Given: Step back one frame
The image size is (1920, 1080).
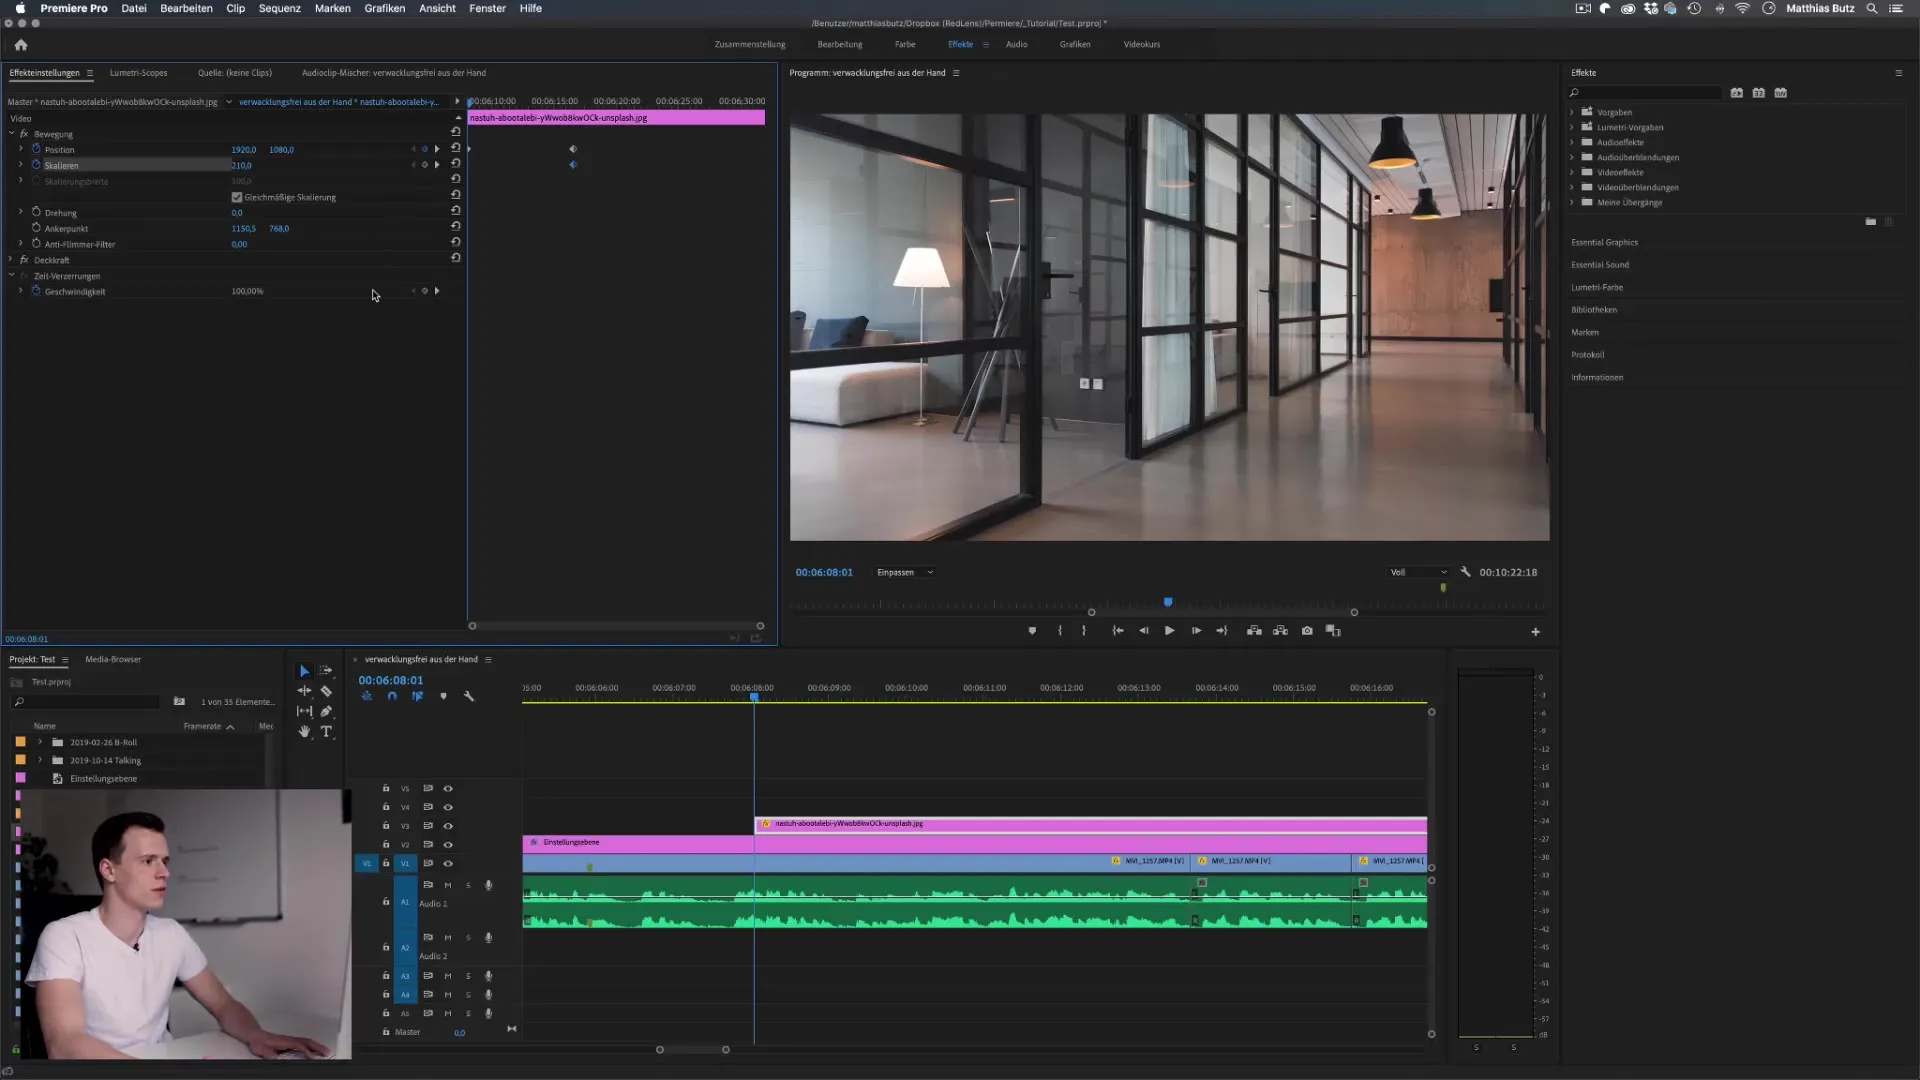Looking at the screenshot, I should 1144,631.
